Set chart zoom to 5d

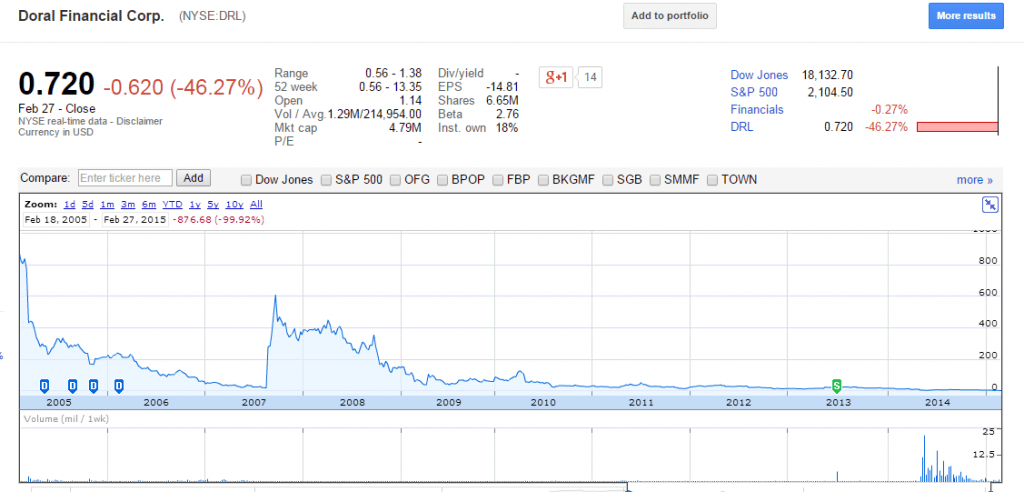click(x=88, y=205)
